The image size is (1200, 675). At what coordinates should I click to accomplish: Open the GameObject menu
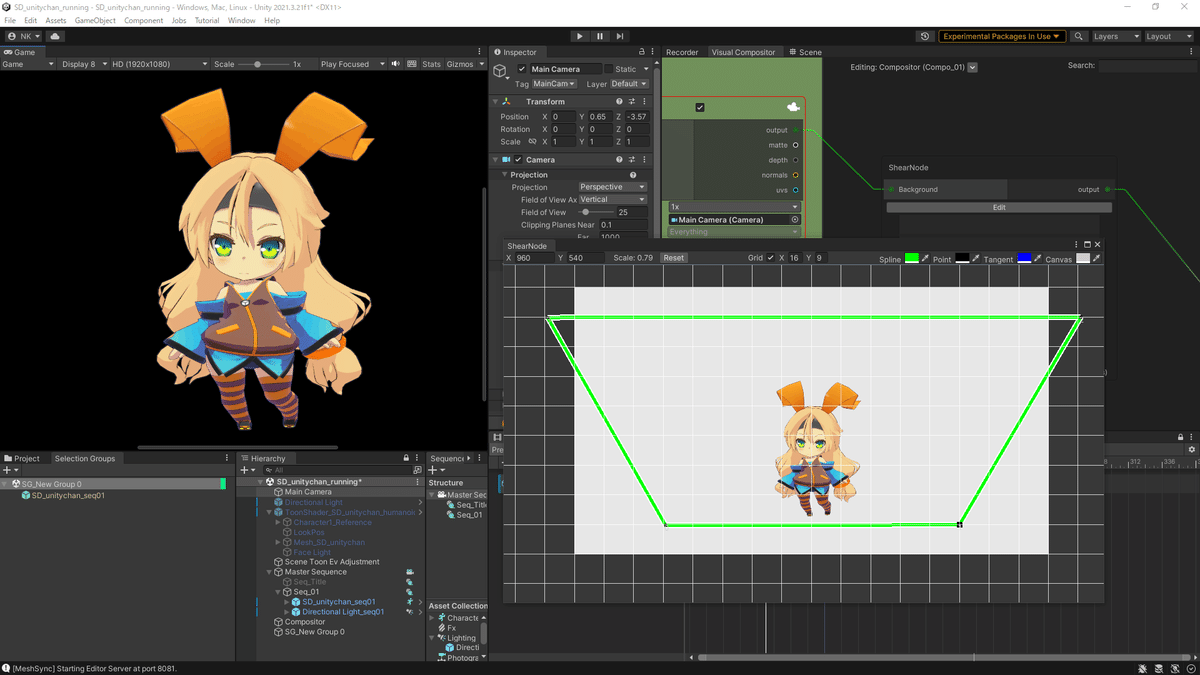95,20
